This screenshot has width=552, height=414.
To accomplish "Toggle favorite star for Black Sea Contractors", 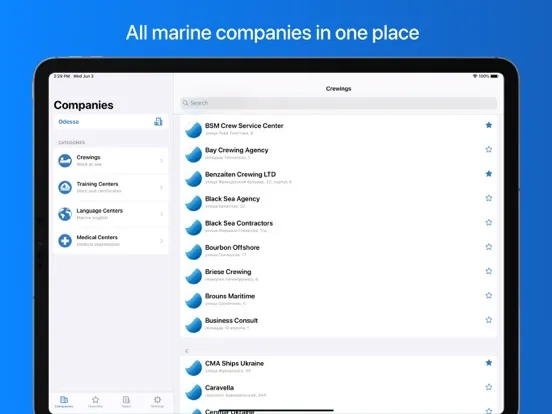I will tap(489, 222).
